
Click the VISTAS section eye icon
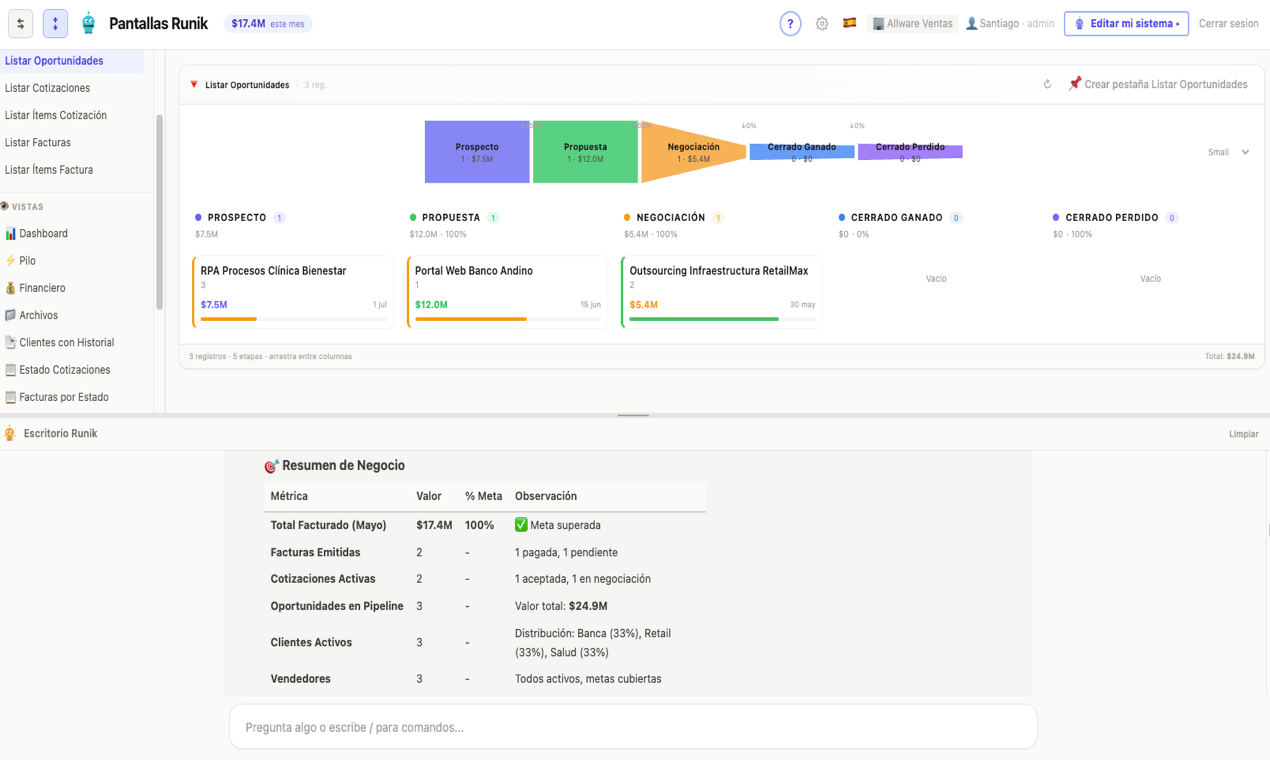[x=4, y=207]
